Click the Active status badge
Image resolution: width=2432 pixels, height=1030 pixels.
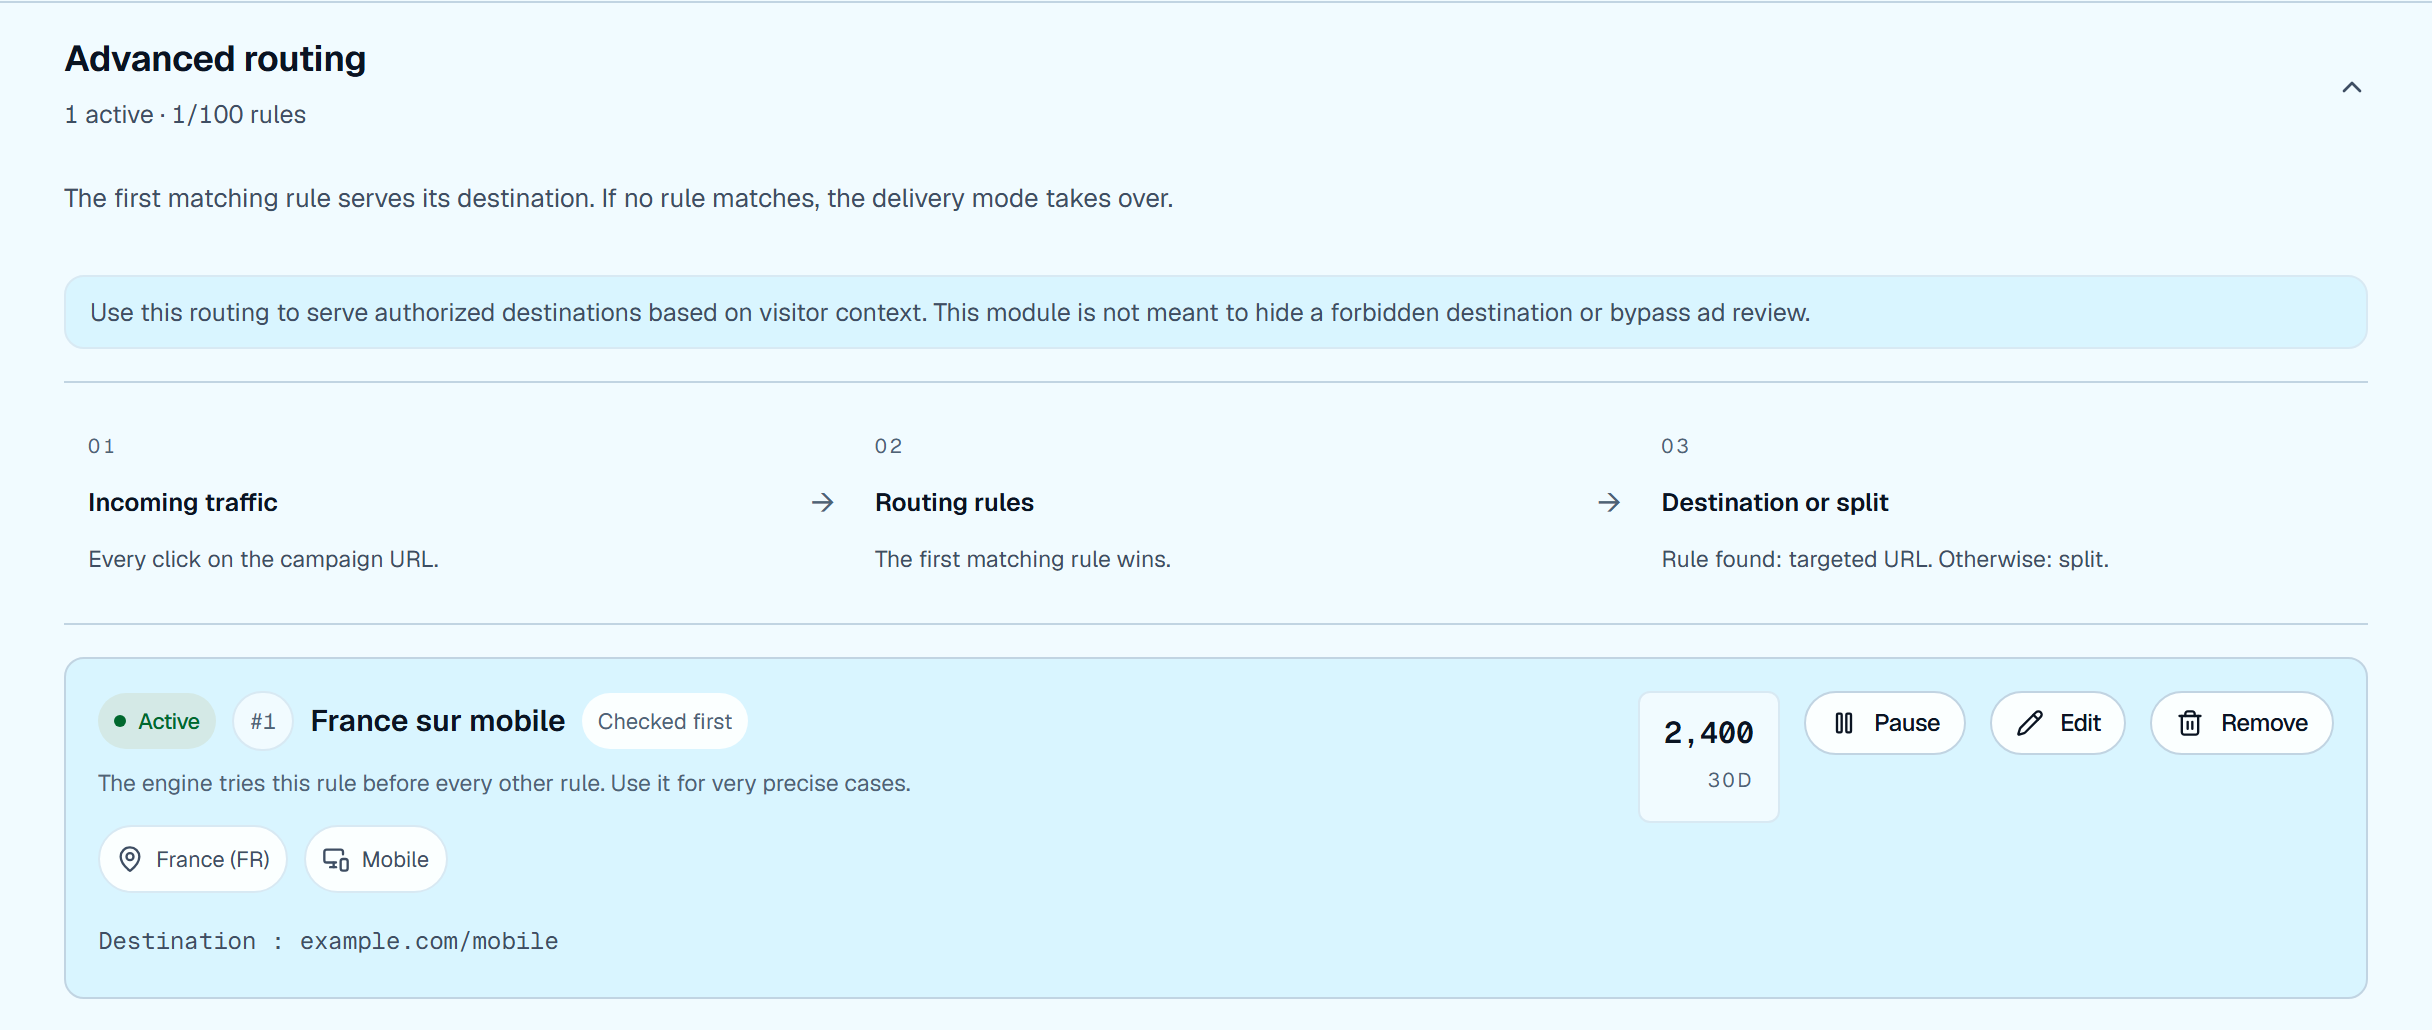click(157, 721)
